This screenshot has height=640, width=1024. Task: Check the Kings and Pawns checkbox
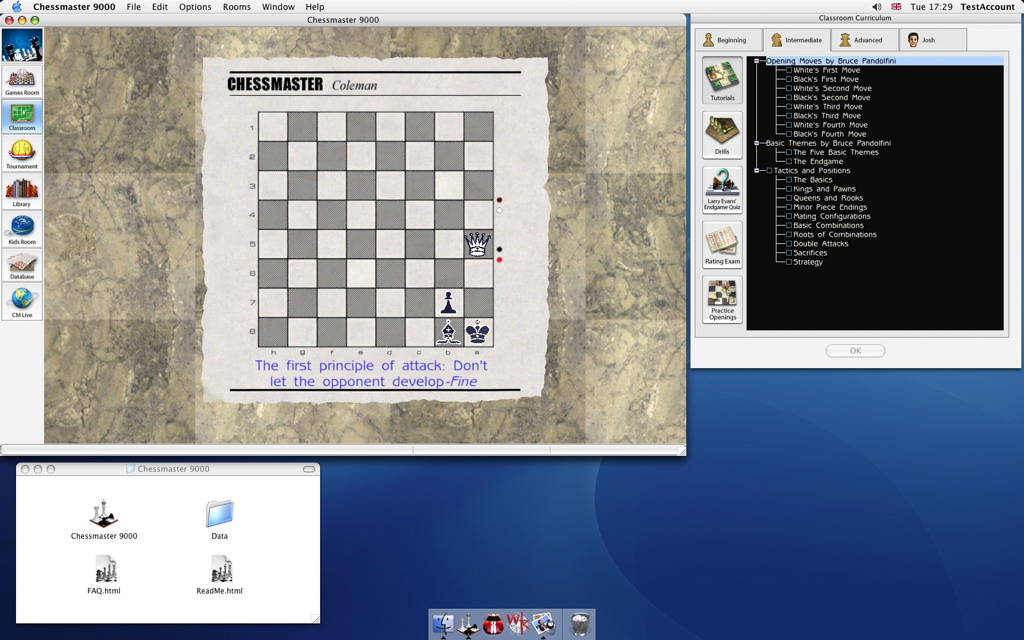(789, 189)
